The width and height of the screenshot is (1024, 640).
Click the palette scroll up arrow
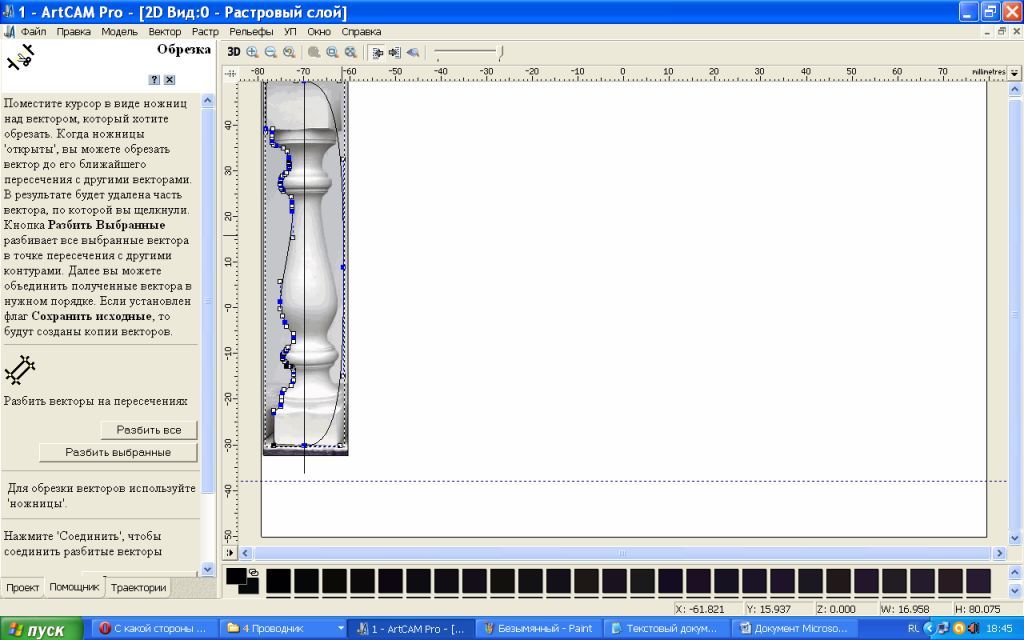[x=1014, y=573]
